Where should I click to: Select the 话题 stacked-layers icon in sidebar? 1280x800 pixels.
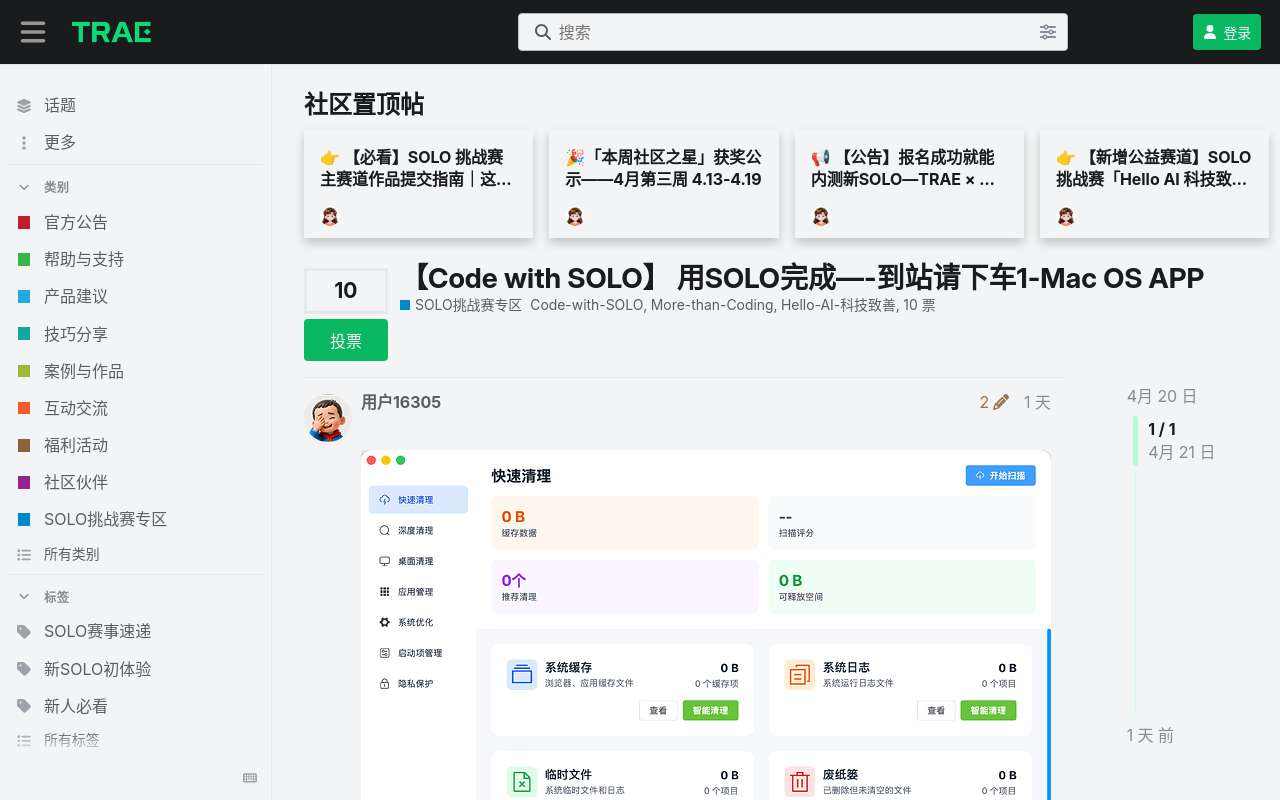click(x=24, y=105)
